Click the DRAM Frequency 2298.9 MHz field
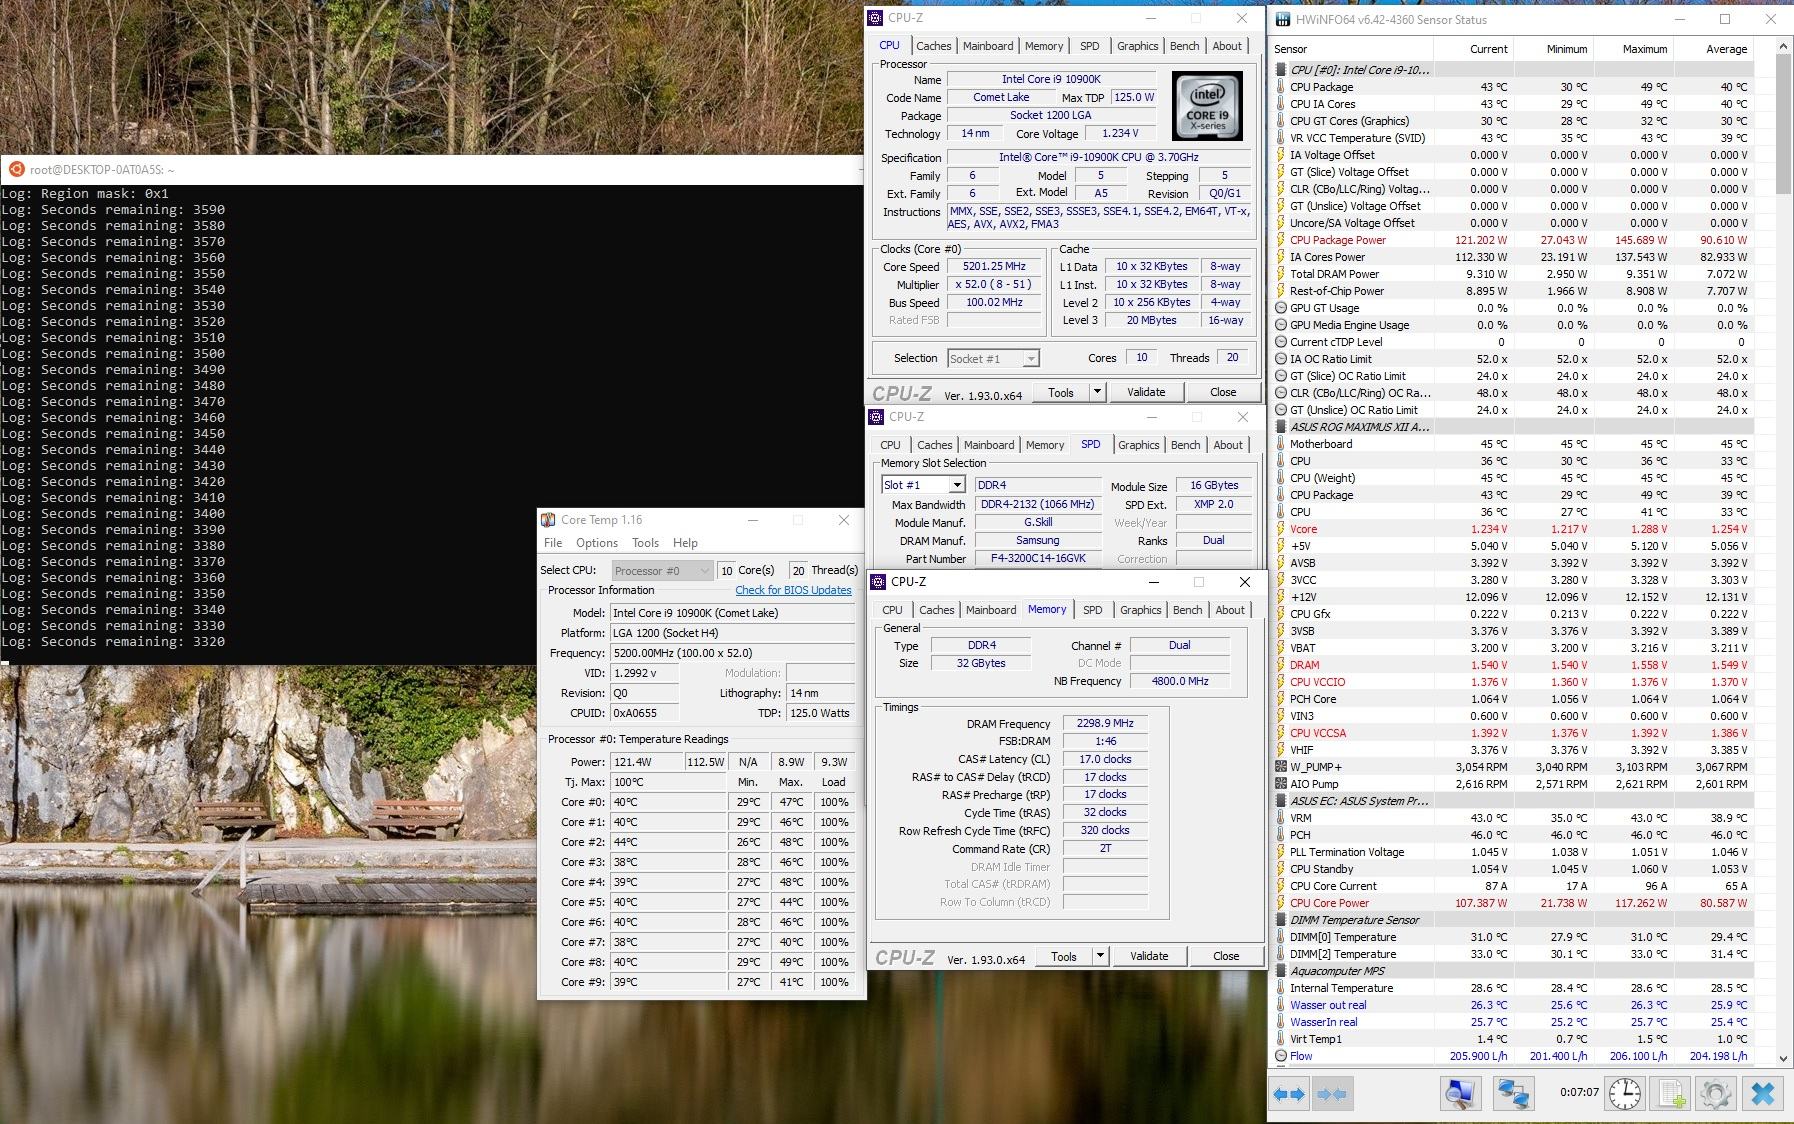The height and width of the screenshot is (1124, 1794). [1105, 723]
